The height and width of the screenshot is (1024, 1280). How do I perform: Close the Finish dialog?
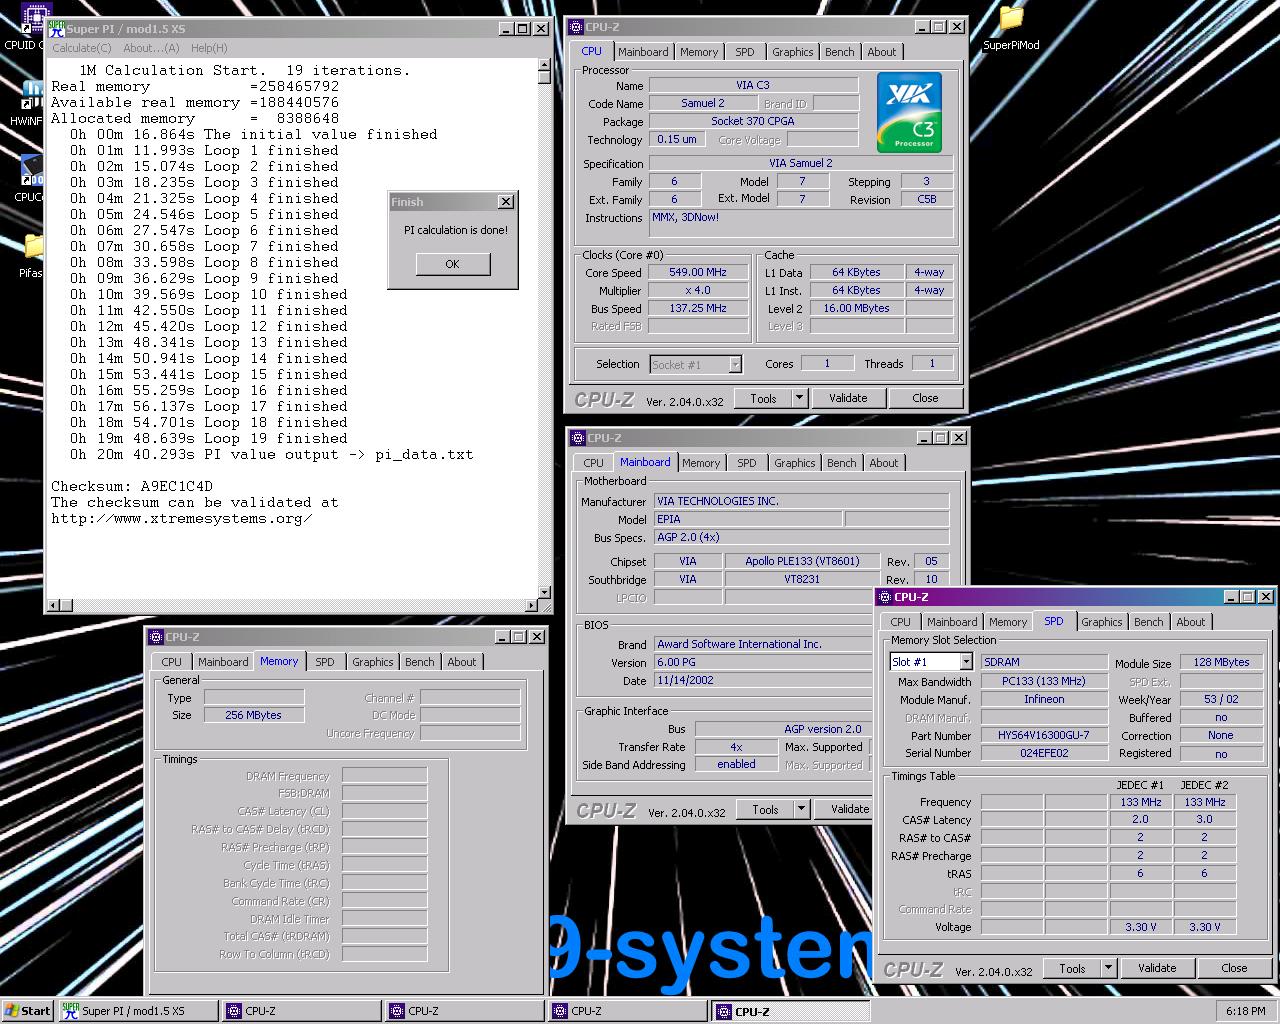click(506, 202)
